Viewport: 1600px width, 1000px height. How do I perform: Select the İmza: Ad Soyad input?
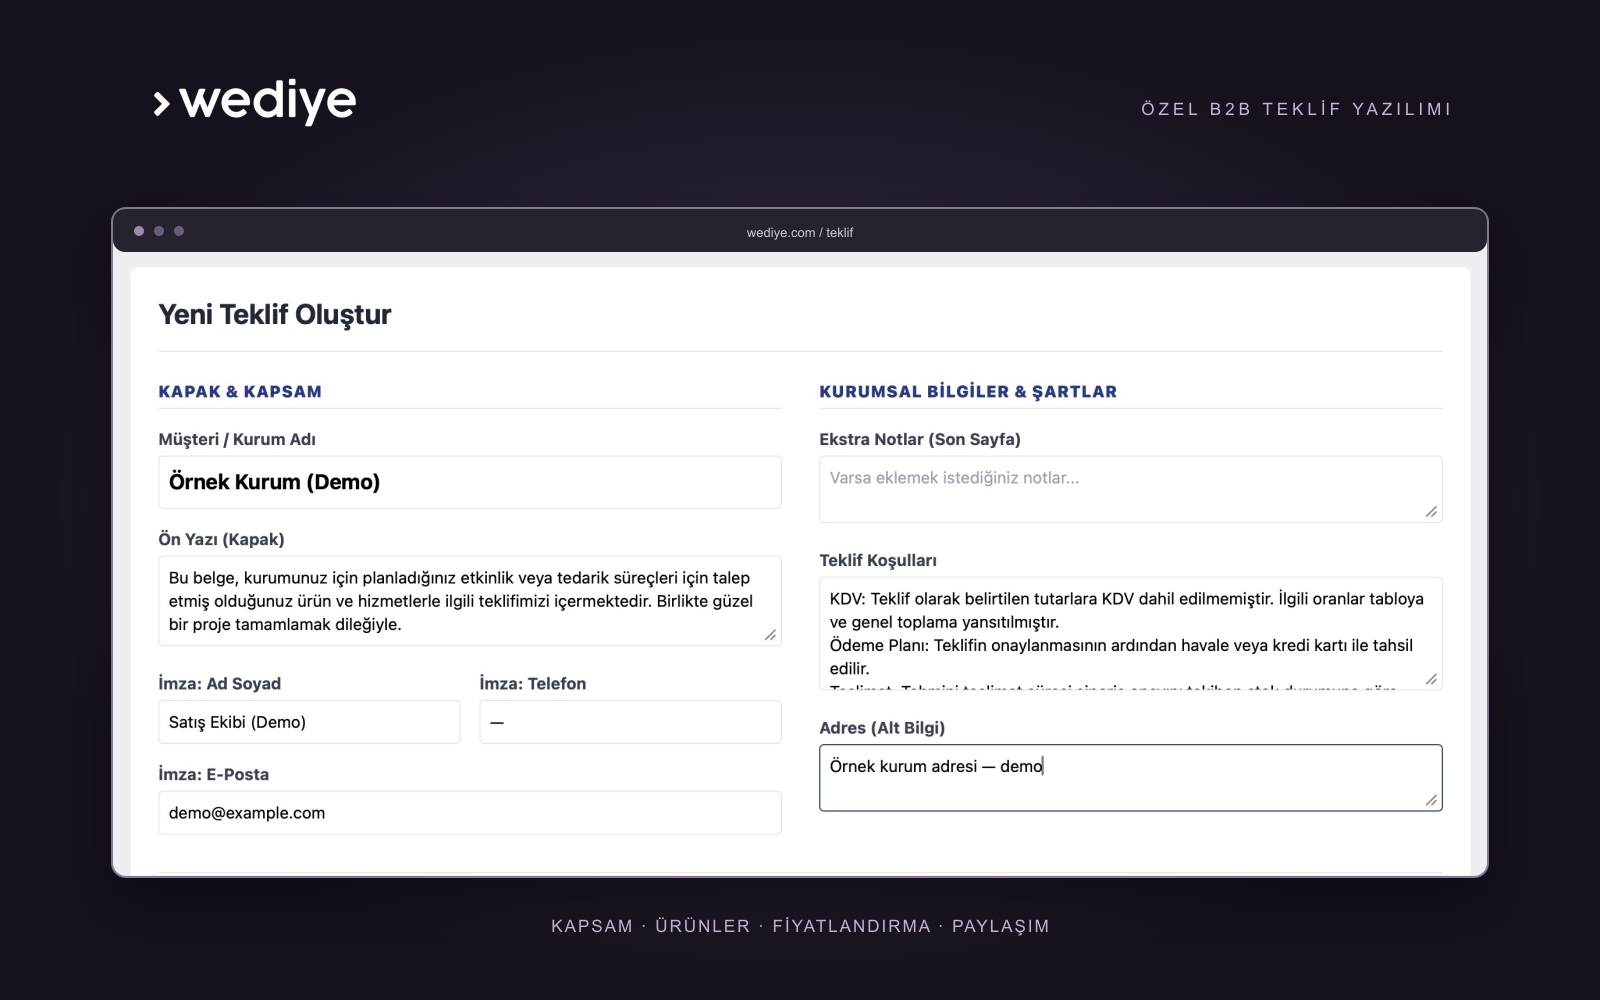[x=309, y=722]
